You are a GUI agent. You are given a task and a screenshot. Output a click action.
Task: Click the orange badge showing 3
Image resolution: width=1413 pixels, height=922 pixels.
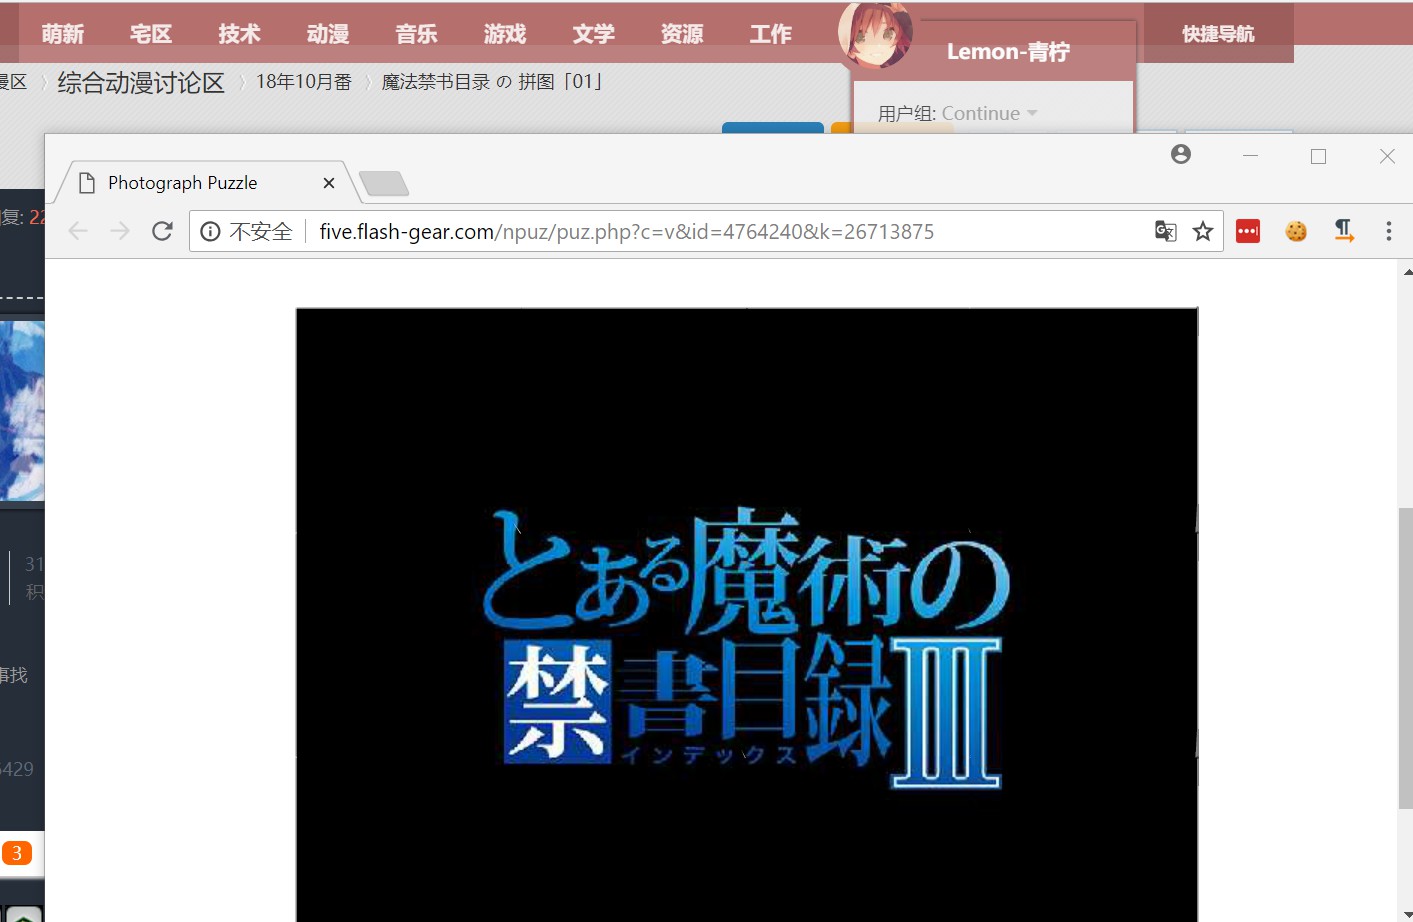tap(17, 853)
